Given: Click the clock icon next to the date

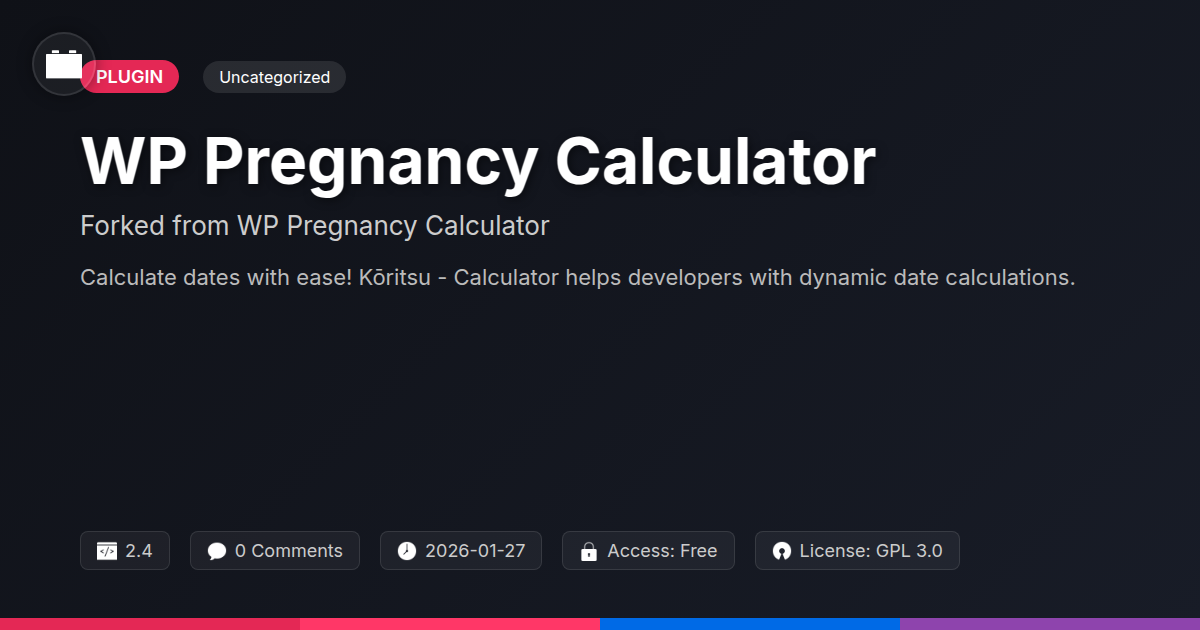Looking at the screenshot, I should coord(407,551).
